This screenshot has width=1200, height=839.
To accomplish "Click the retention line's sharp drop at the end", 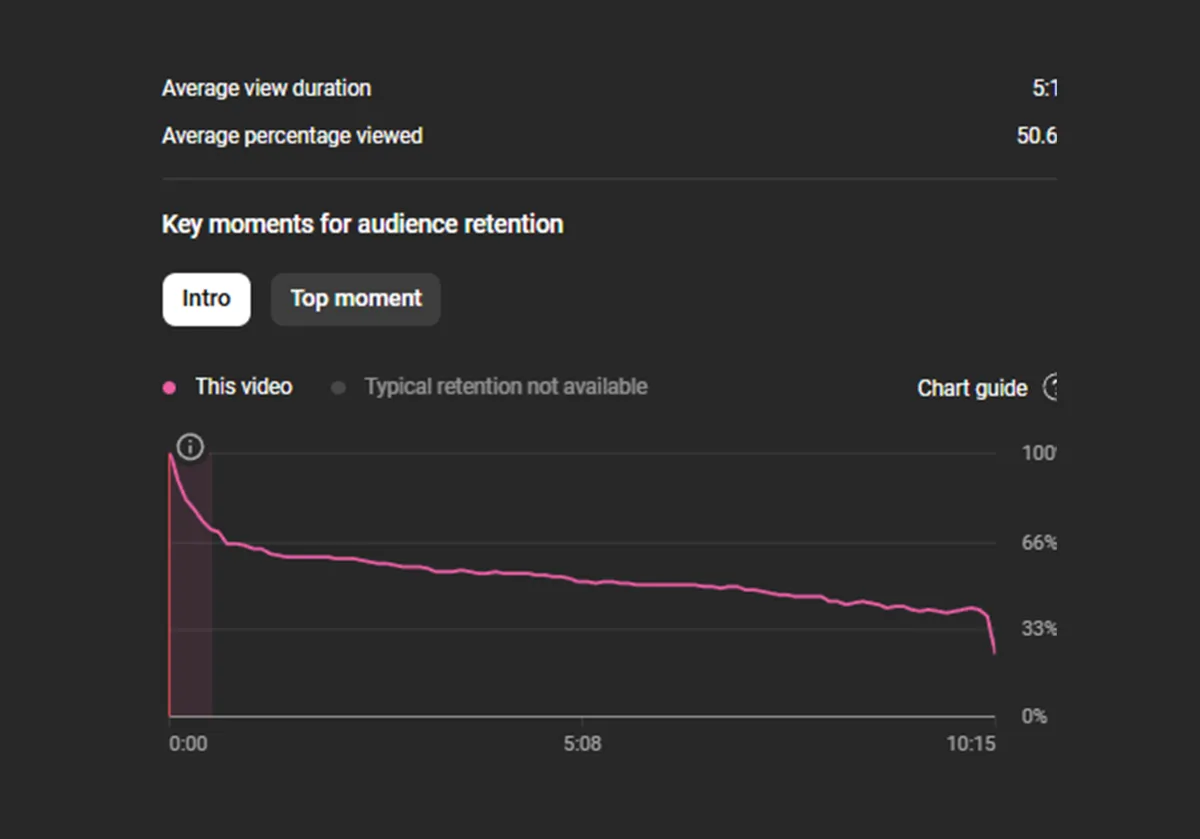I will point(991,633).
